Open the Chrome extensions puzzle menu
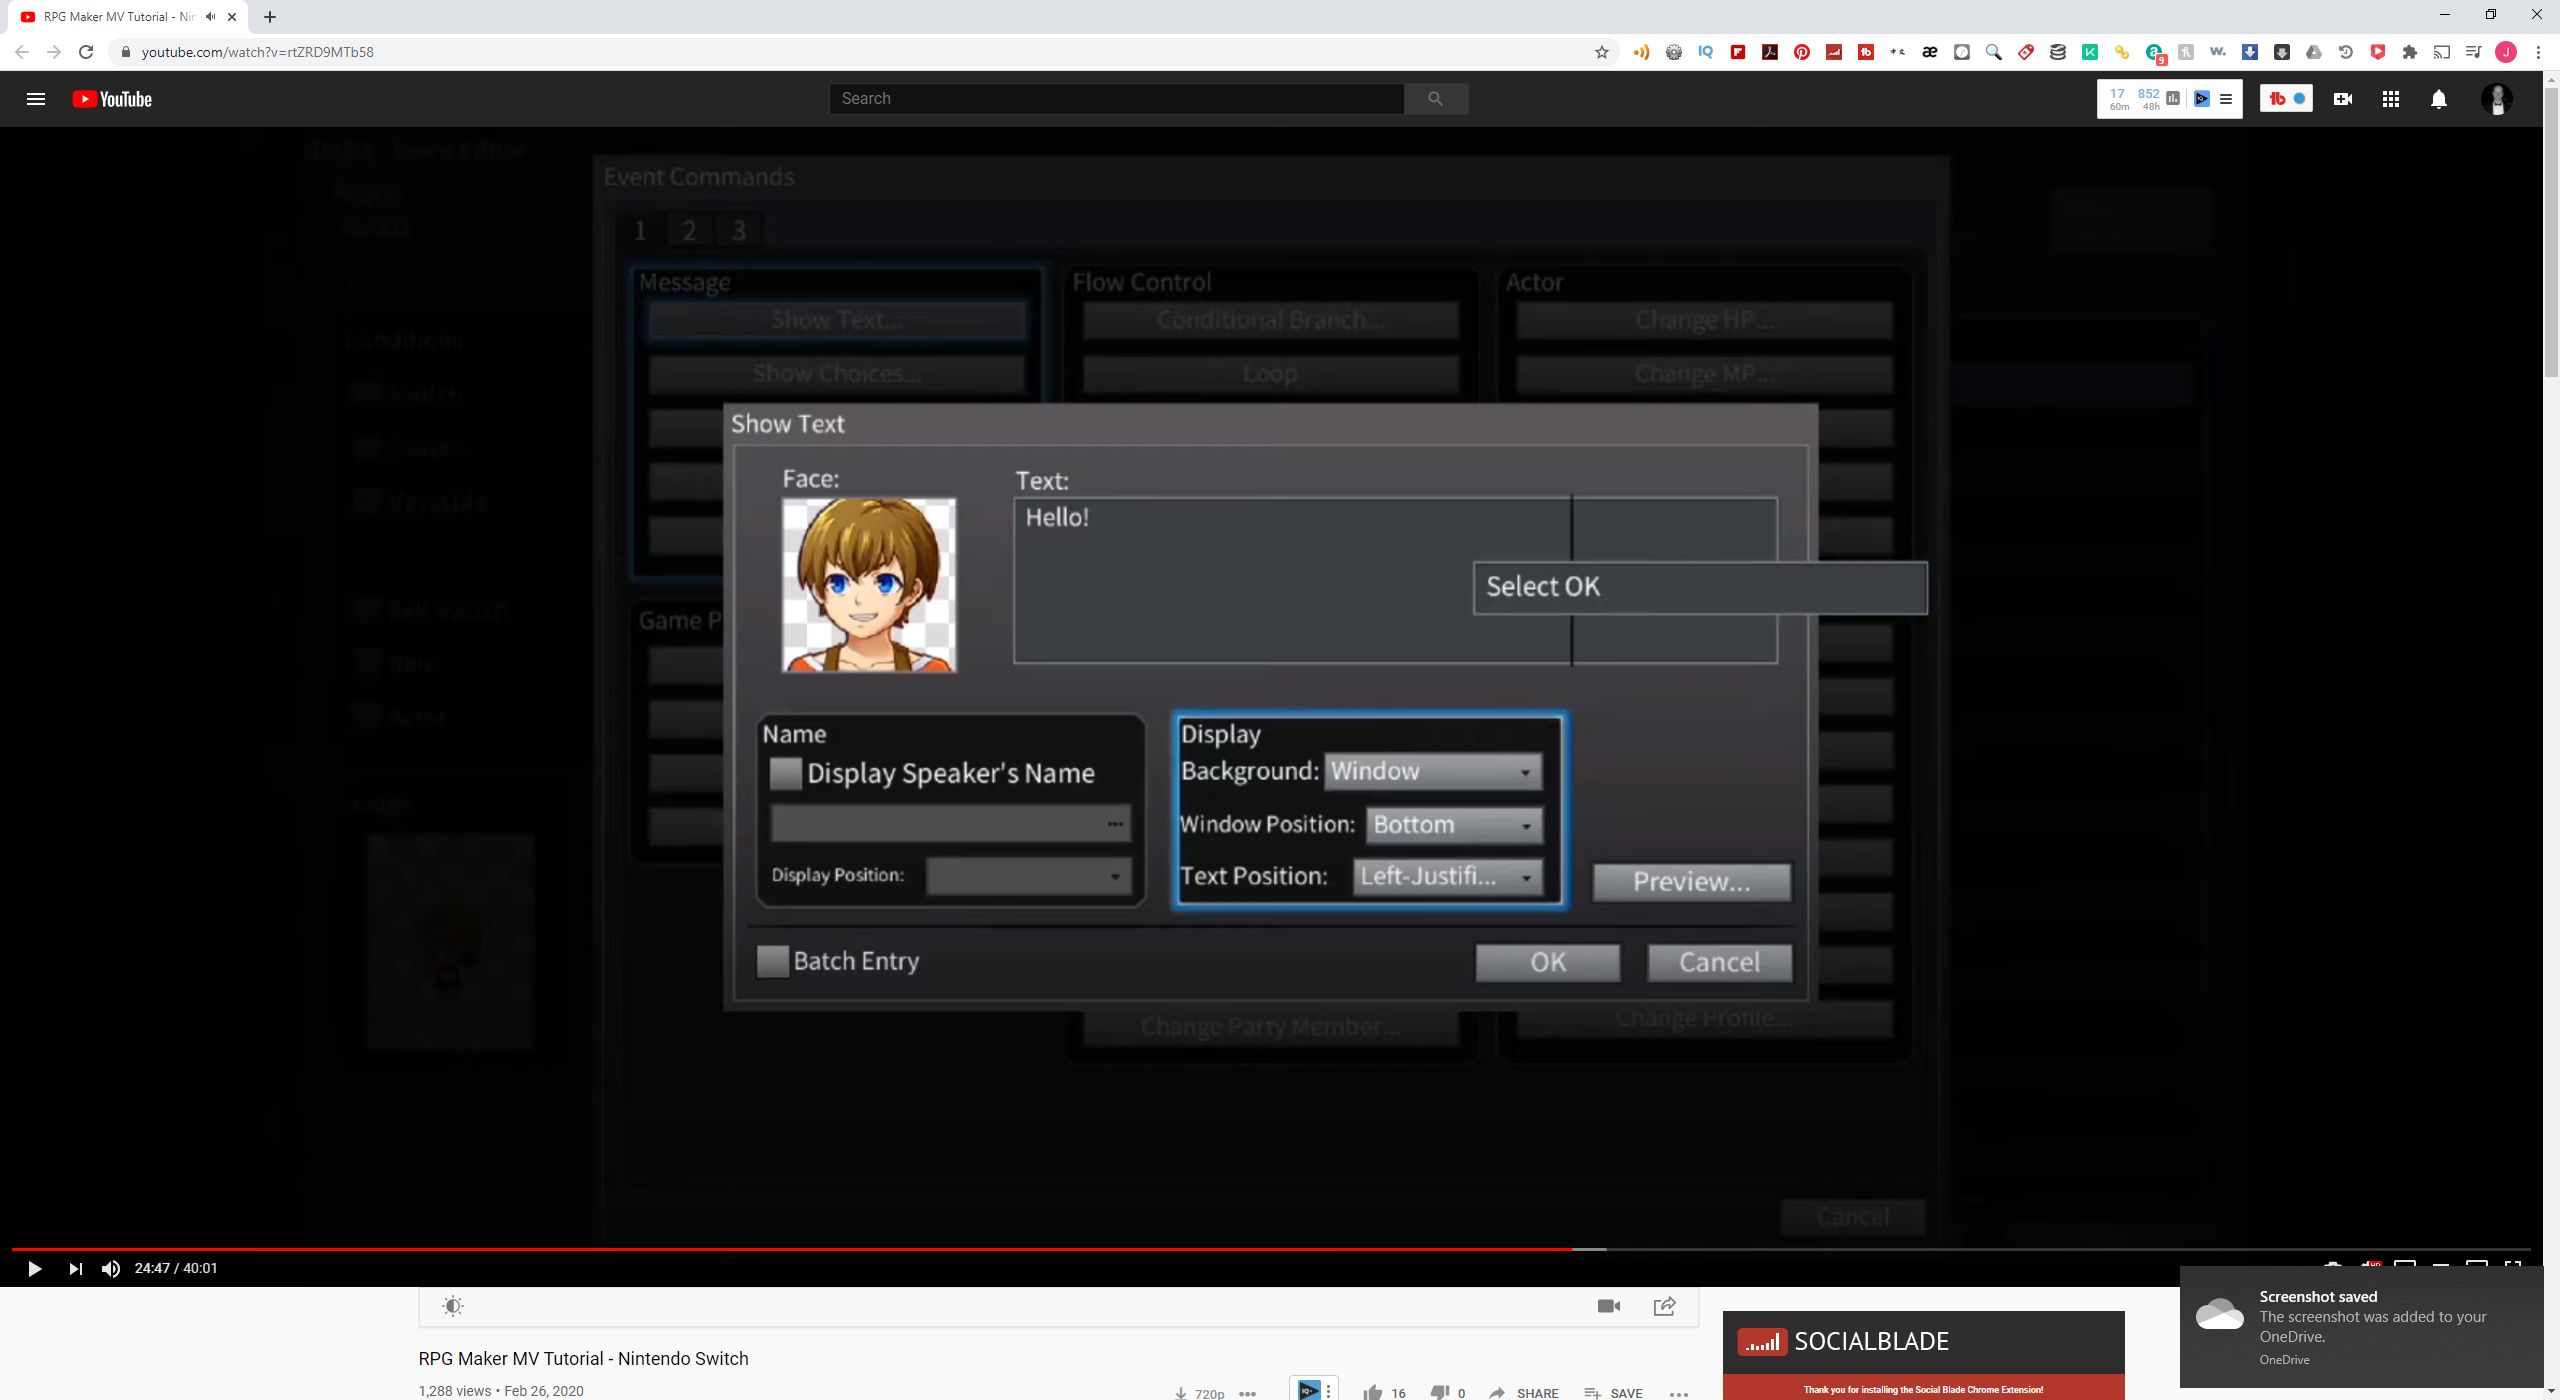The height and width of the screenshot is (1400, 2560). [x=2410, y=52]
